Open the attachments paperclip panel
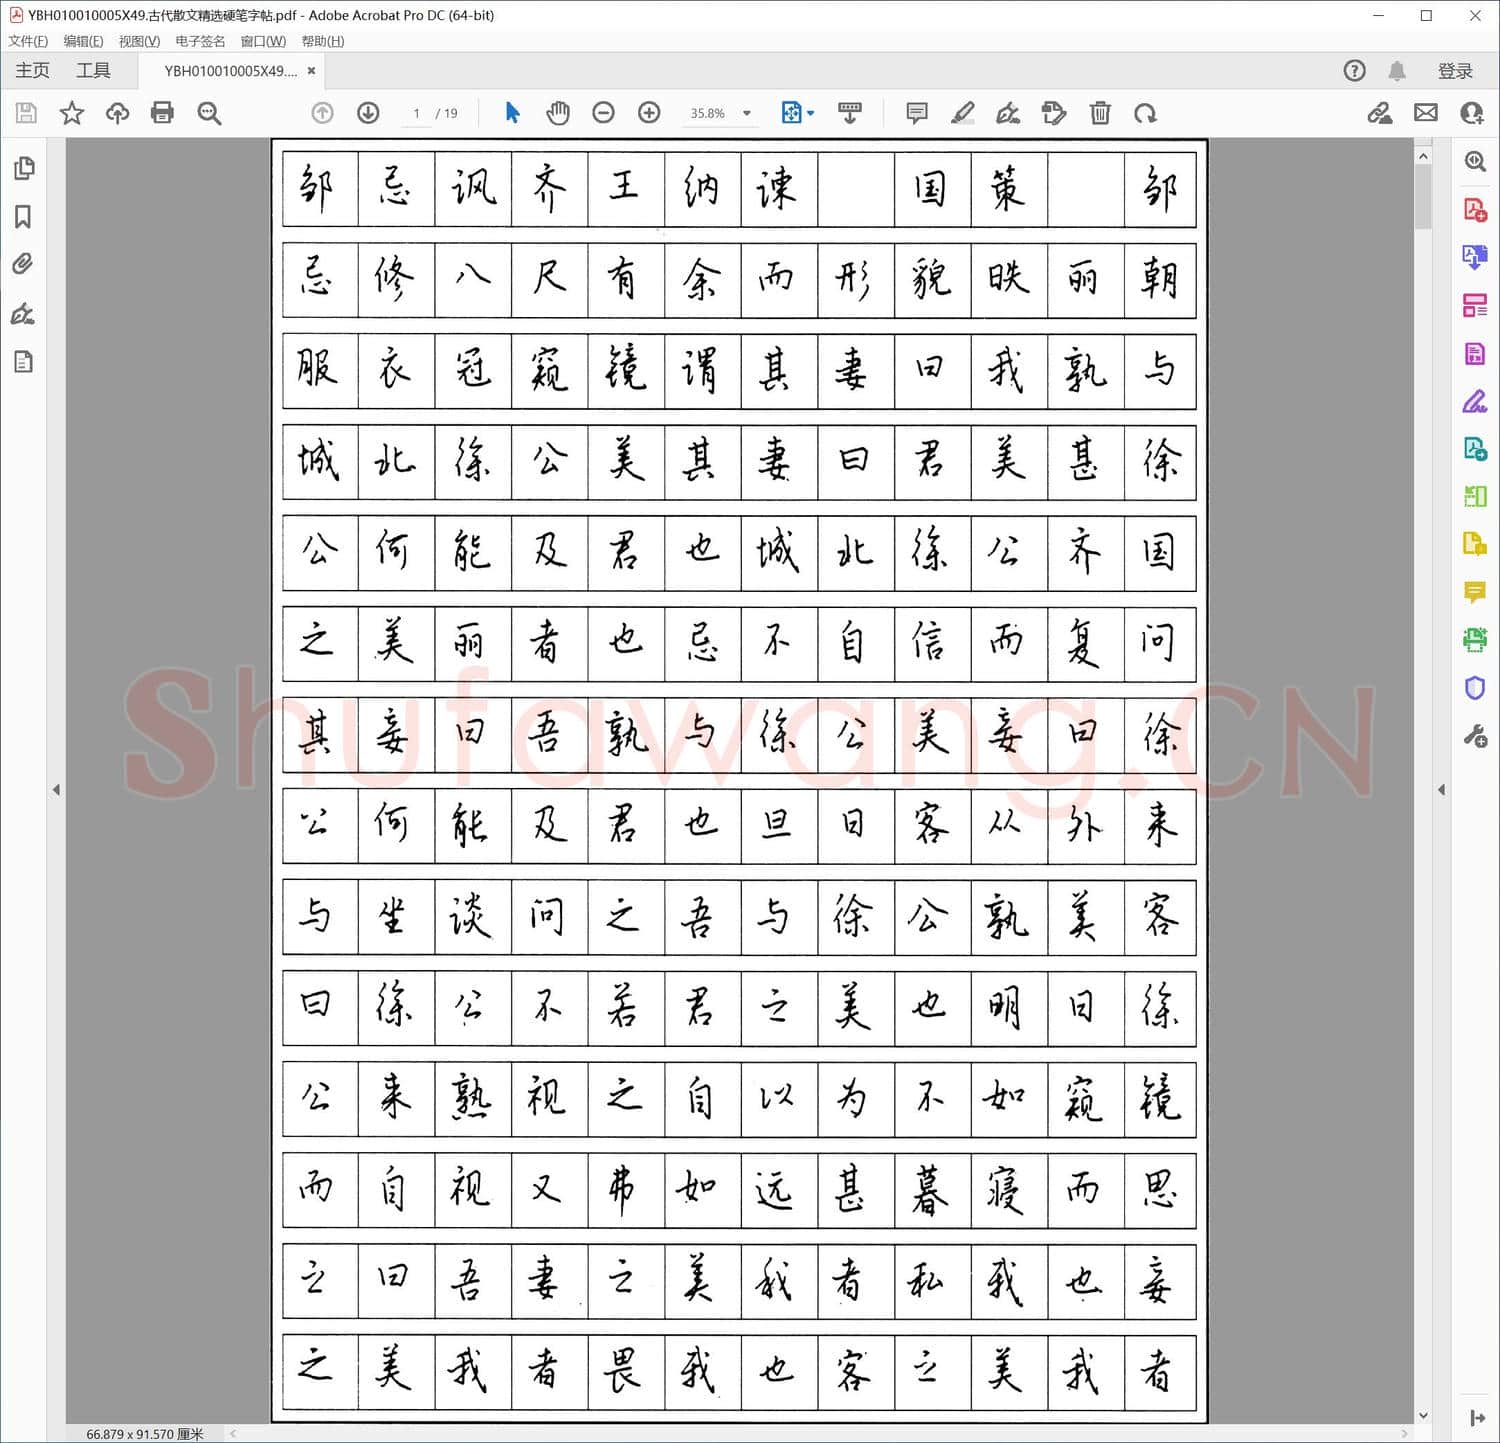 (24, 264)
